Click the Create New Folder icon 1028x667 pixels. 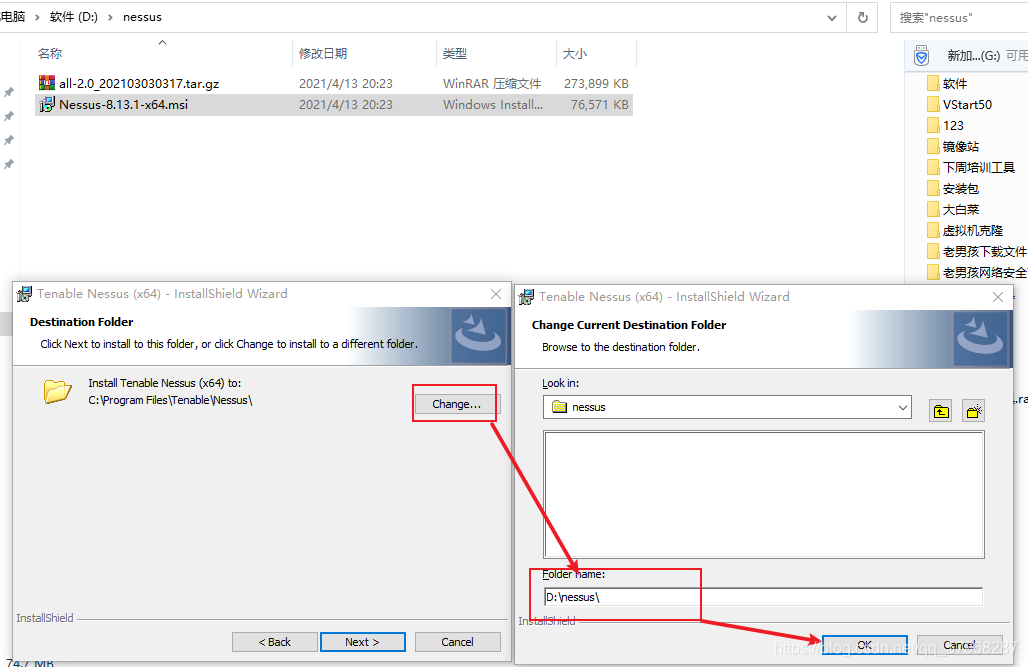tap(974, 411)
